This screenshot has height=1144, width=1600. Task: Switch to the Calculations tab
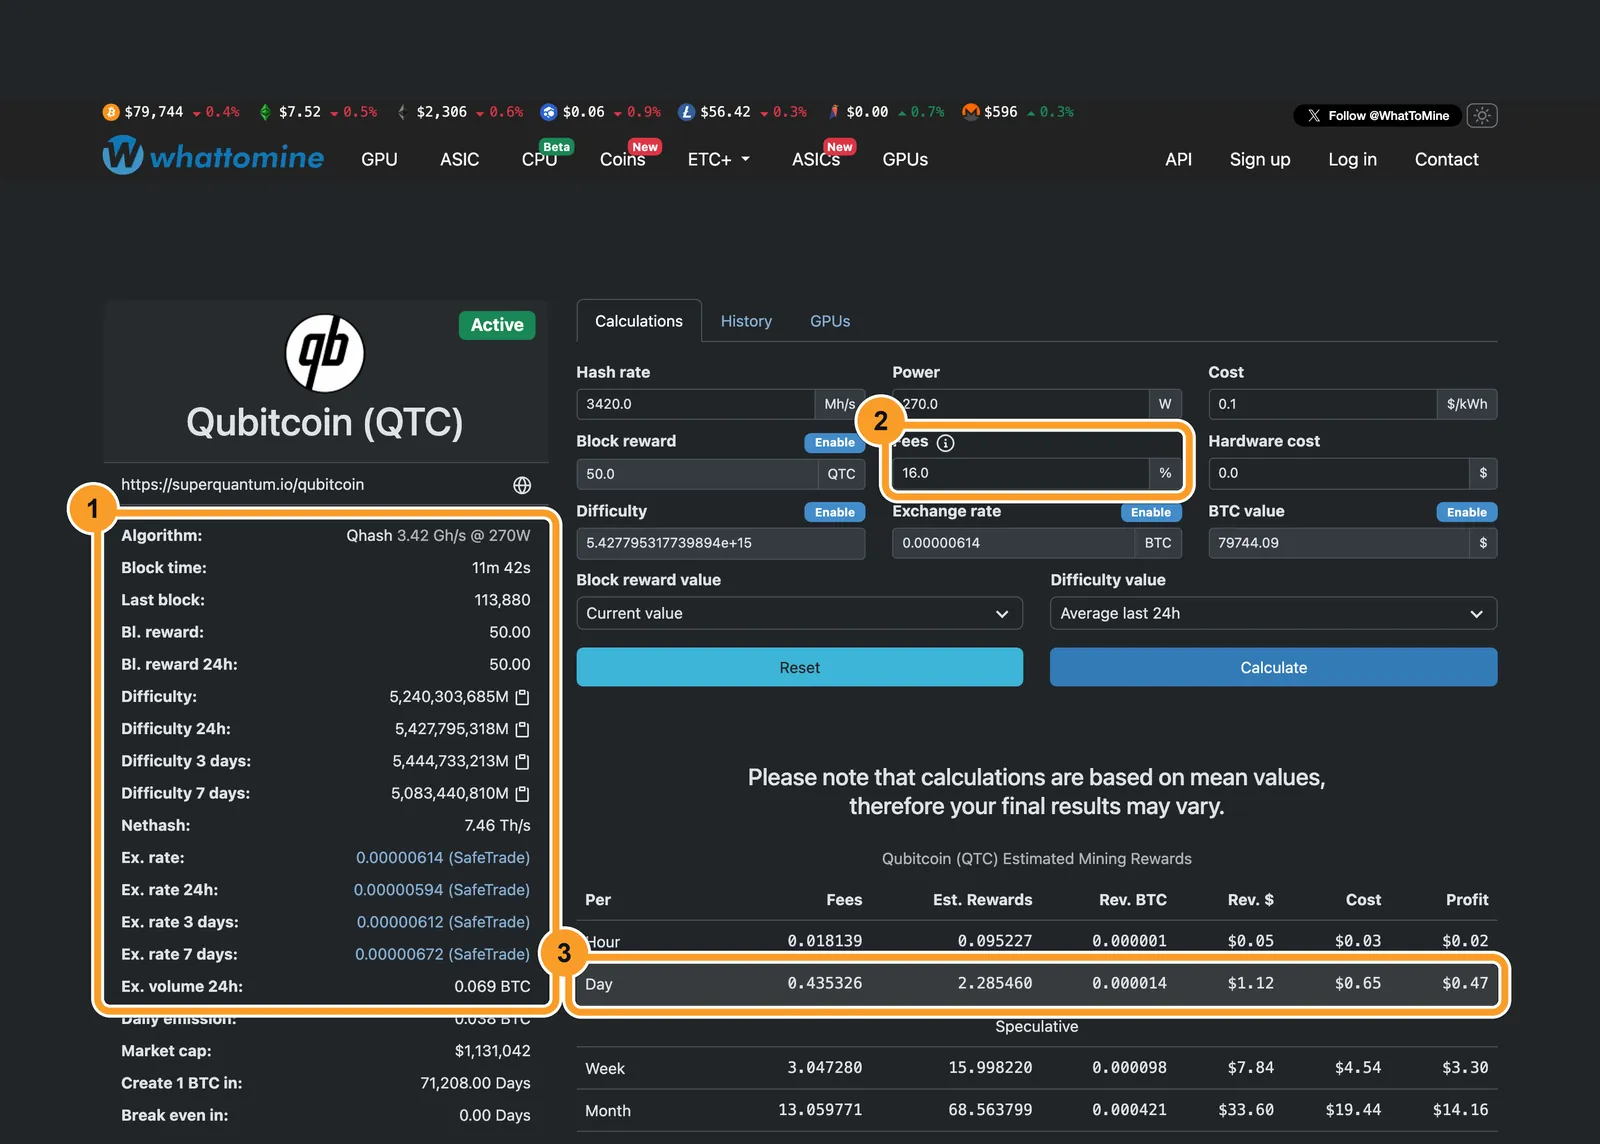pos(639,321)
